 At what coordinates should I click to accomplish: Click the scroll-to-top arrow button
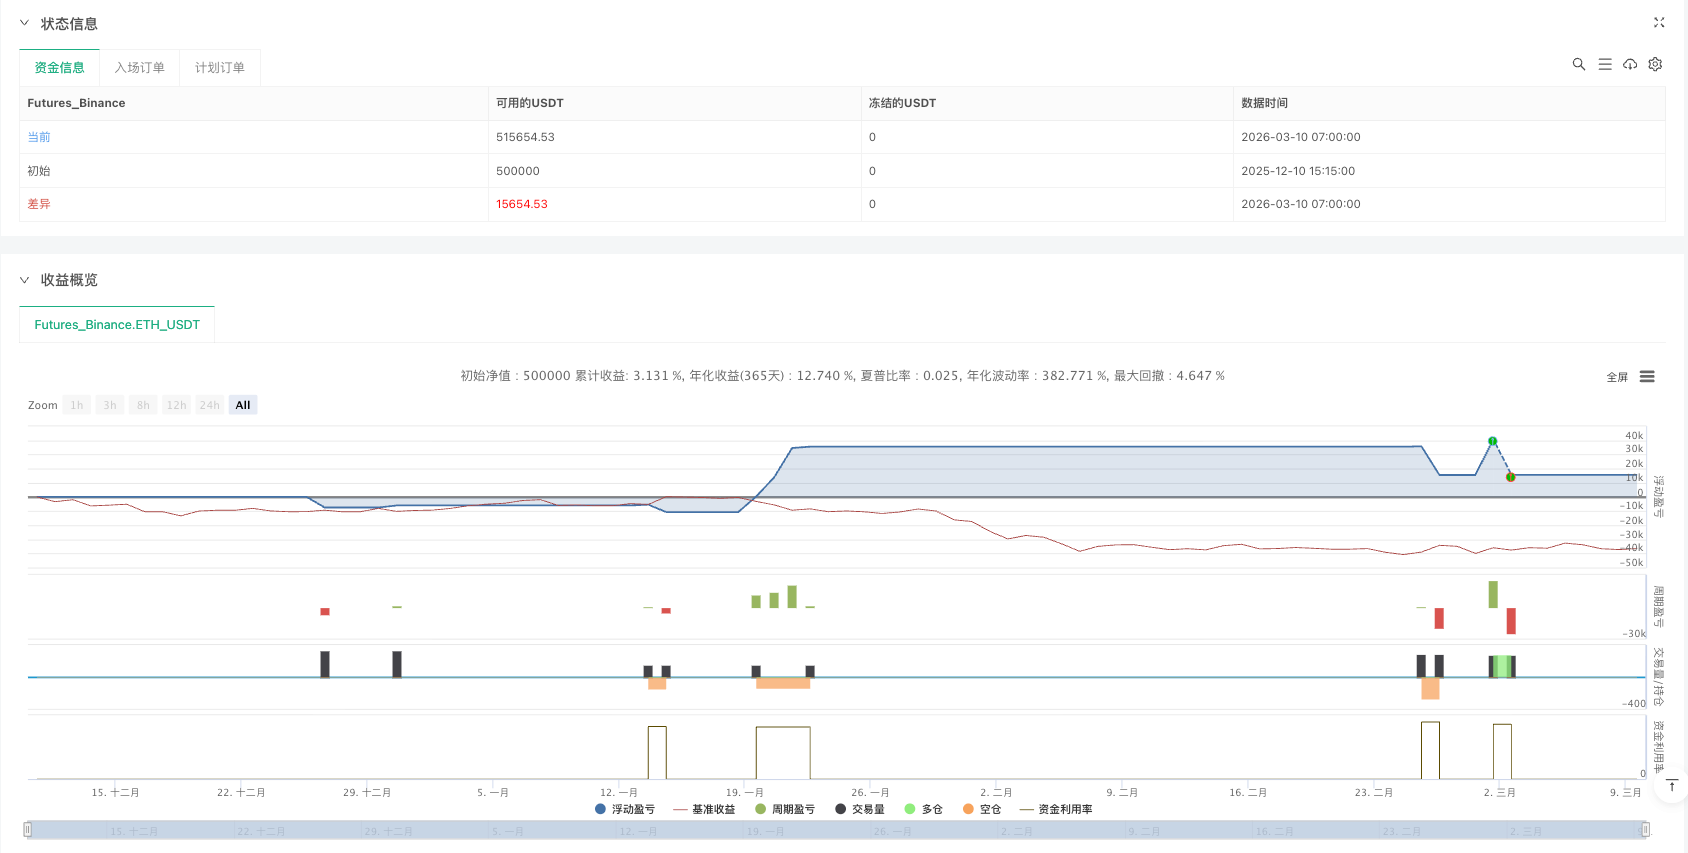click(1671, 786)
